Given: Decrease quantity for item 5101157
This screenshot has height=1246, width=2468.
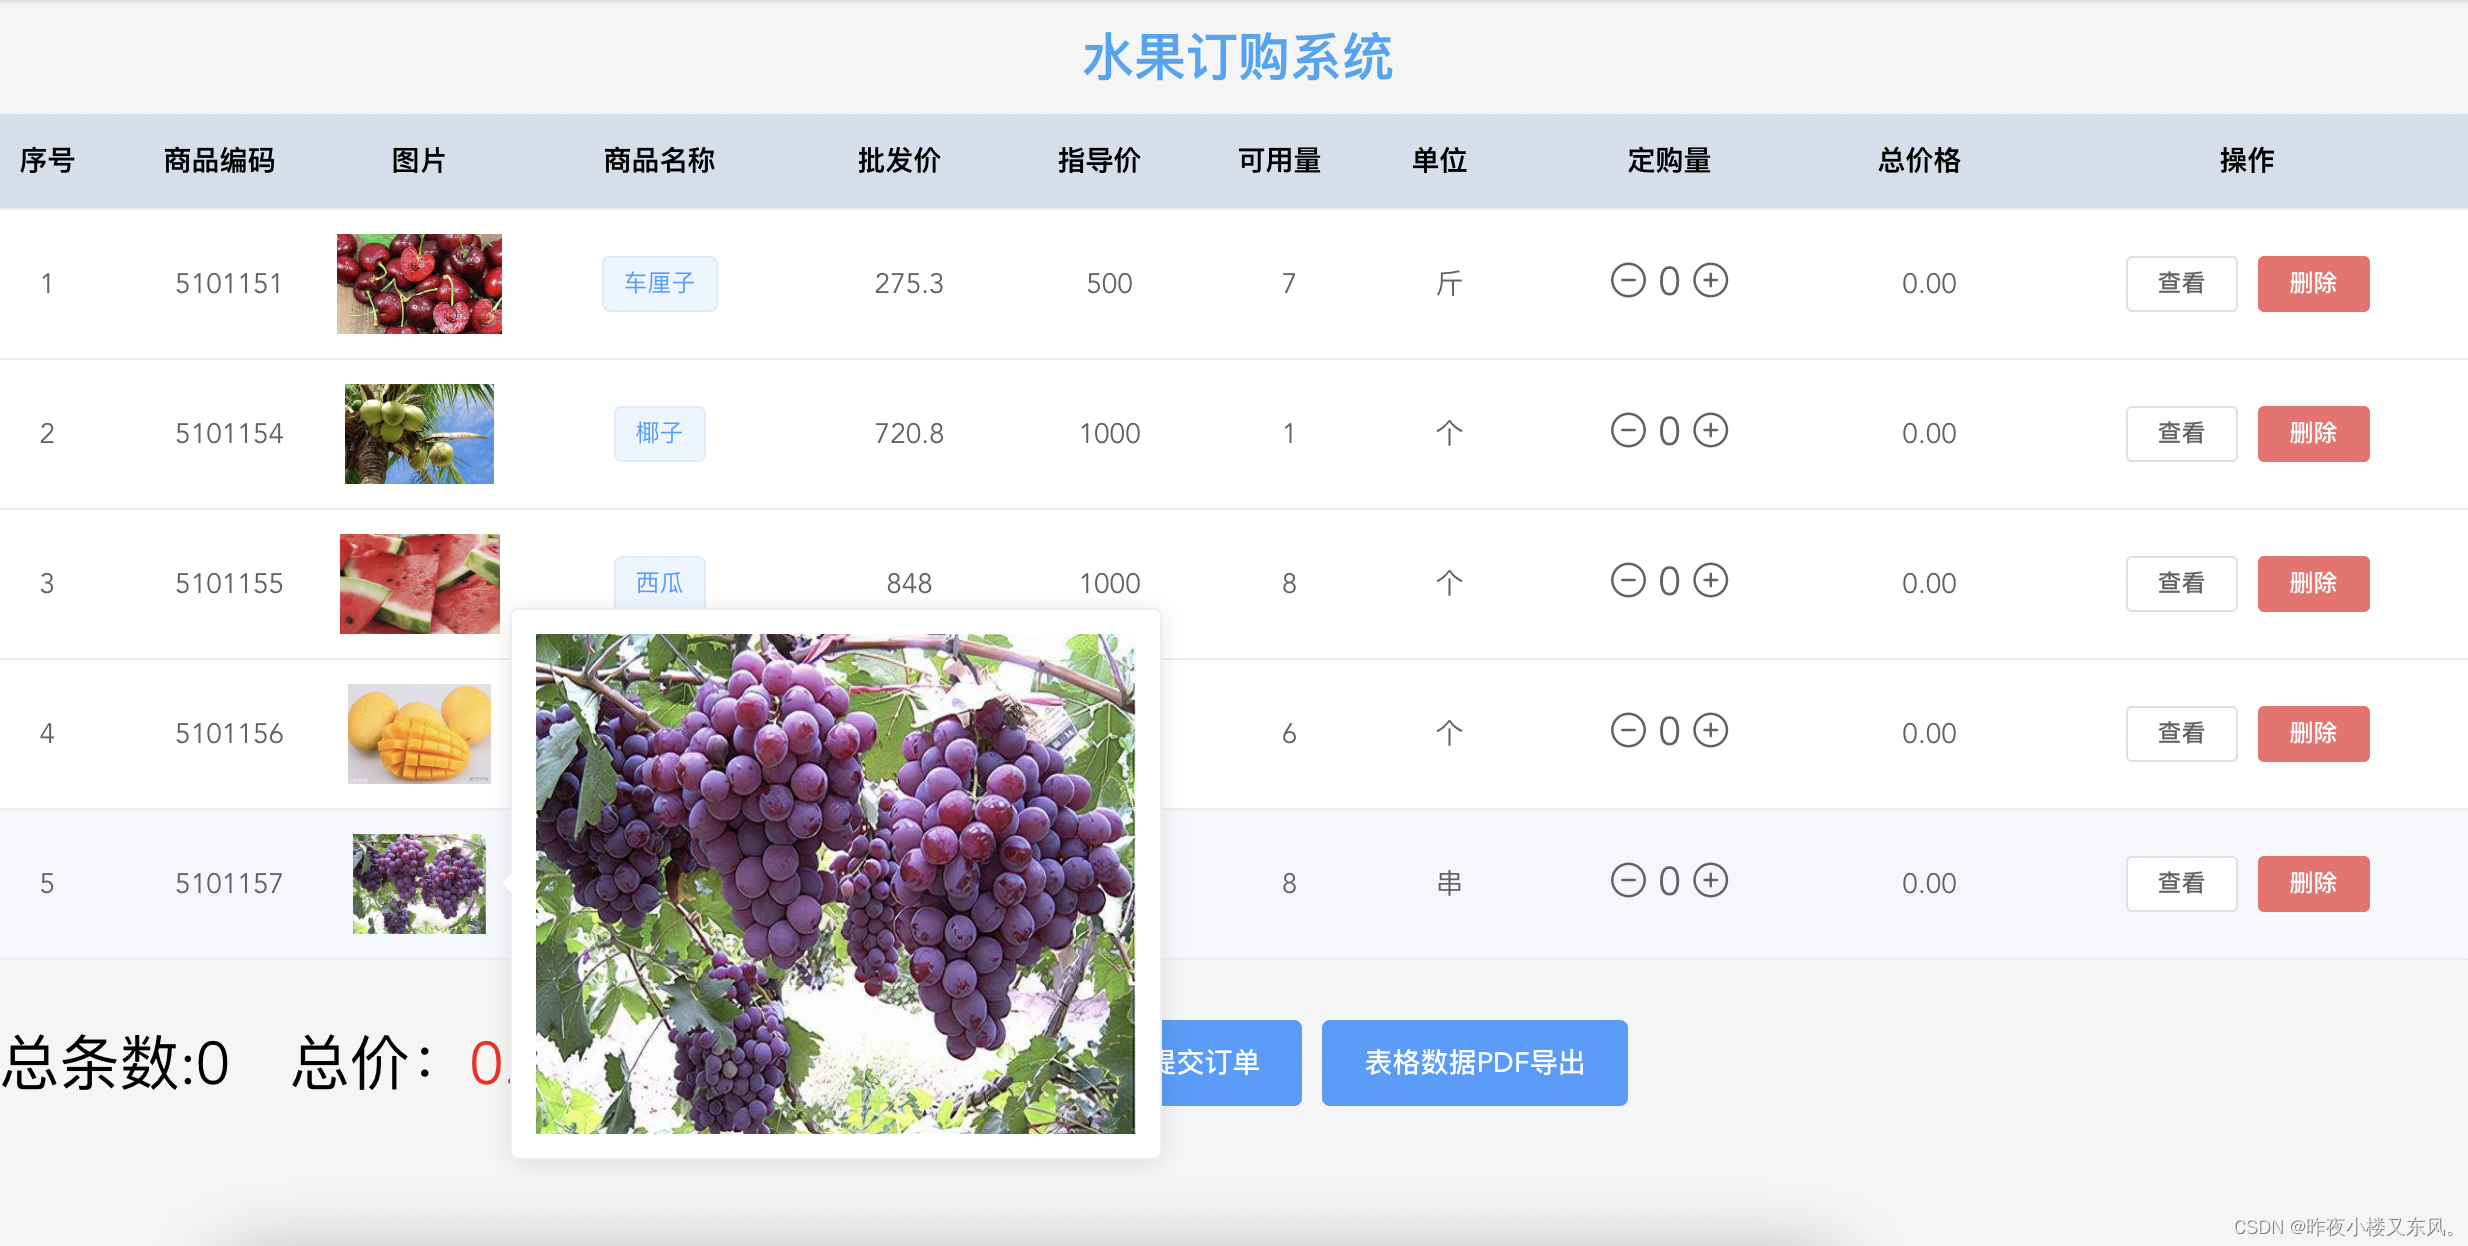Looking at the screenshot, I should coord(1628,881).
